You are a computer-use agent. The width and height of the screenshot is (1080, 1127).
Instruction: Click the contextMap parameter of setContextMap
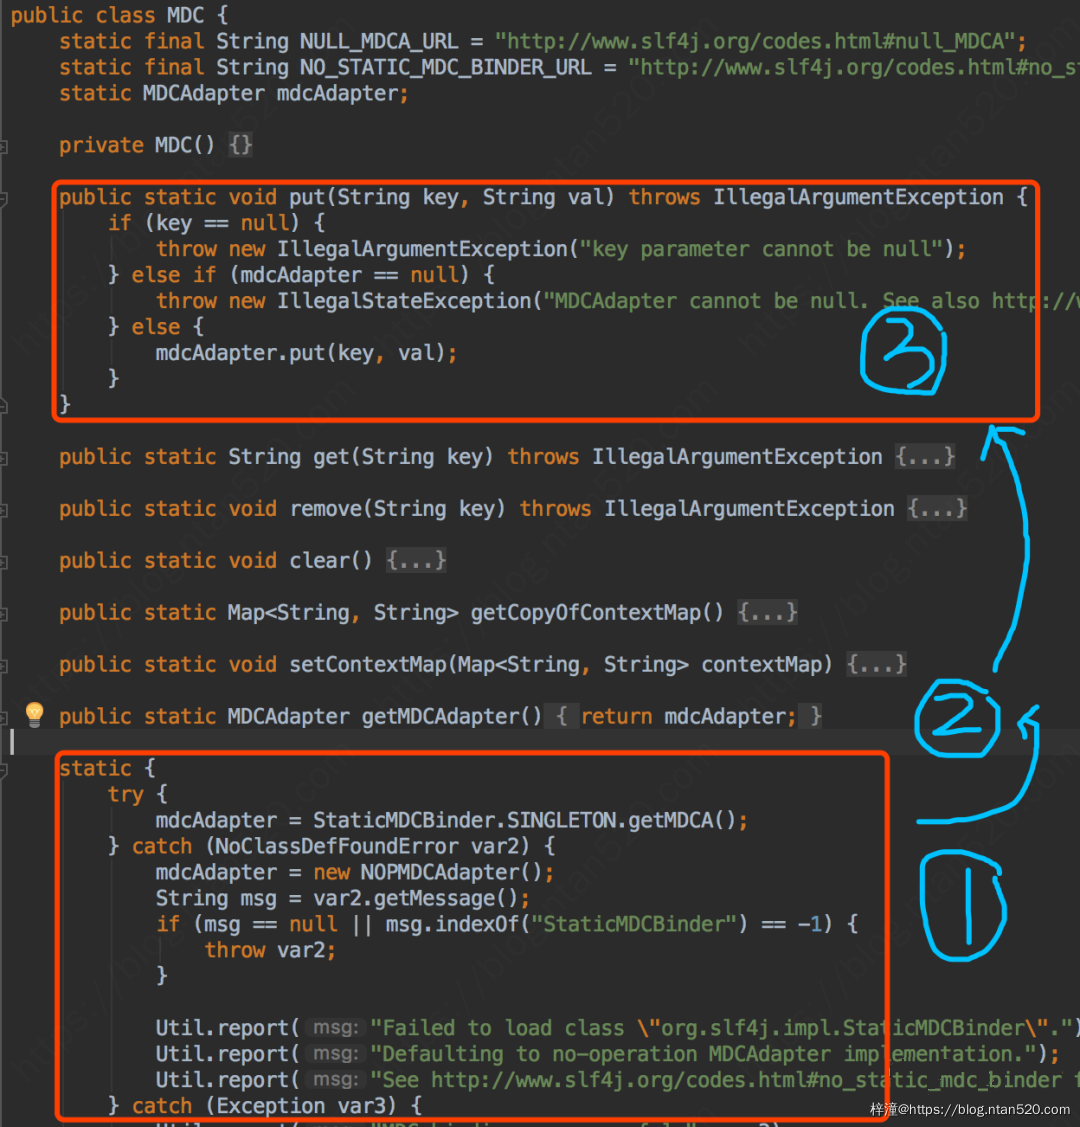pyautogui.click(x=761, y=664)
